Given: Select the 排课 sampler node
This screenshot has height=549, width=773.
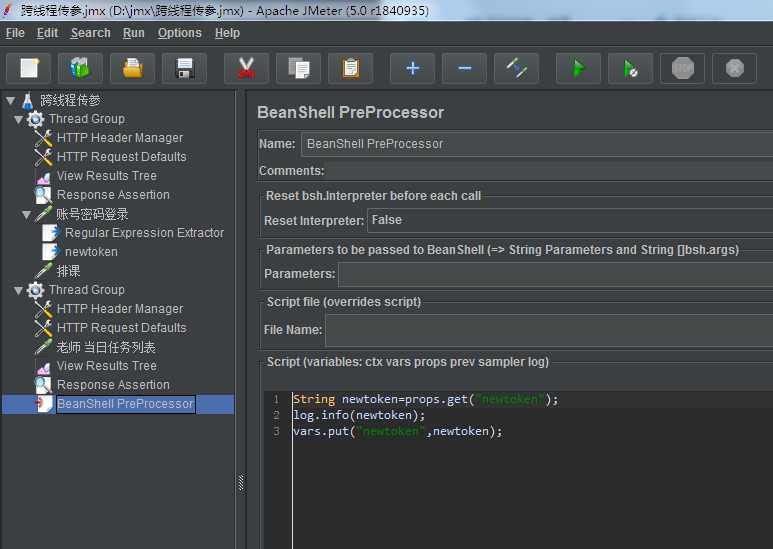Looking at the screenshot, I should [68, 271].
